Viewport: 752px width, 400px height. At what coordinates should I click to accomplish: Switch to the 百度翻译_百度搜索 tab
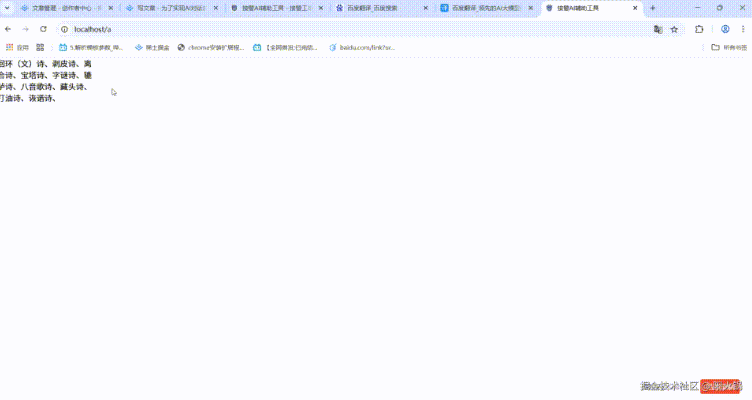[380, 8]
